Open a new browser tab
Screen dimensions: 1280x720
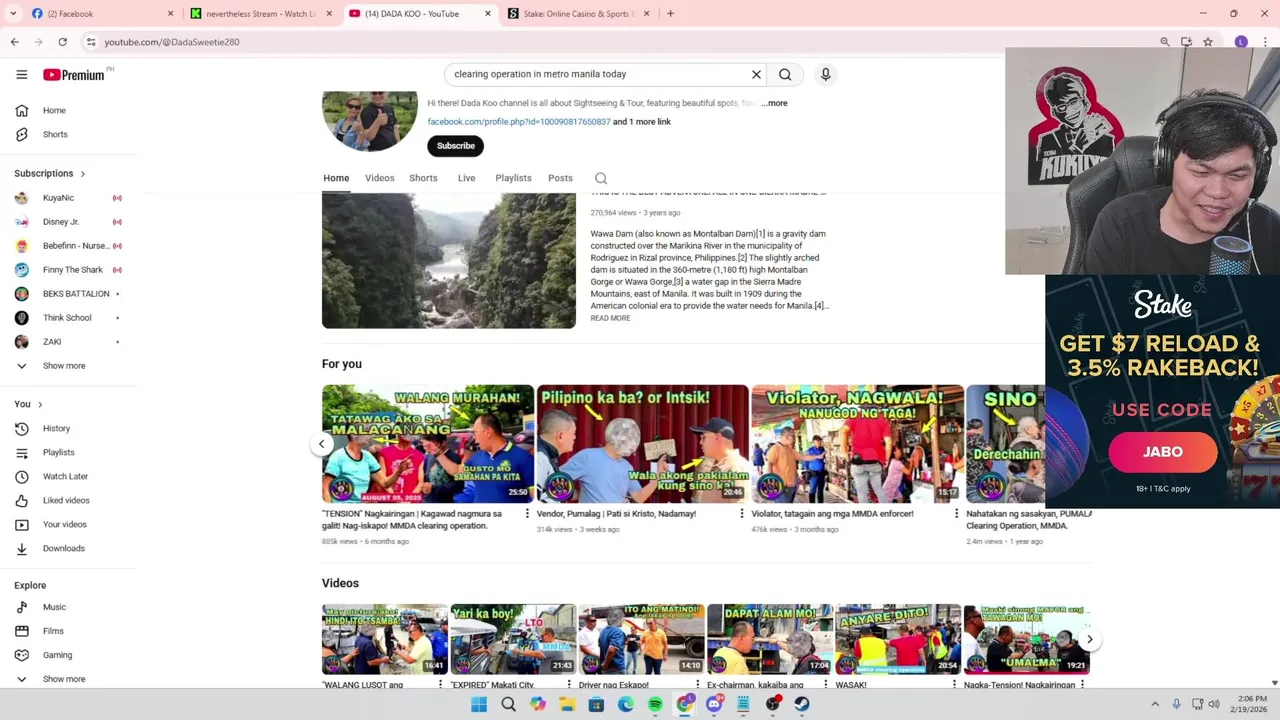point(670,14)
